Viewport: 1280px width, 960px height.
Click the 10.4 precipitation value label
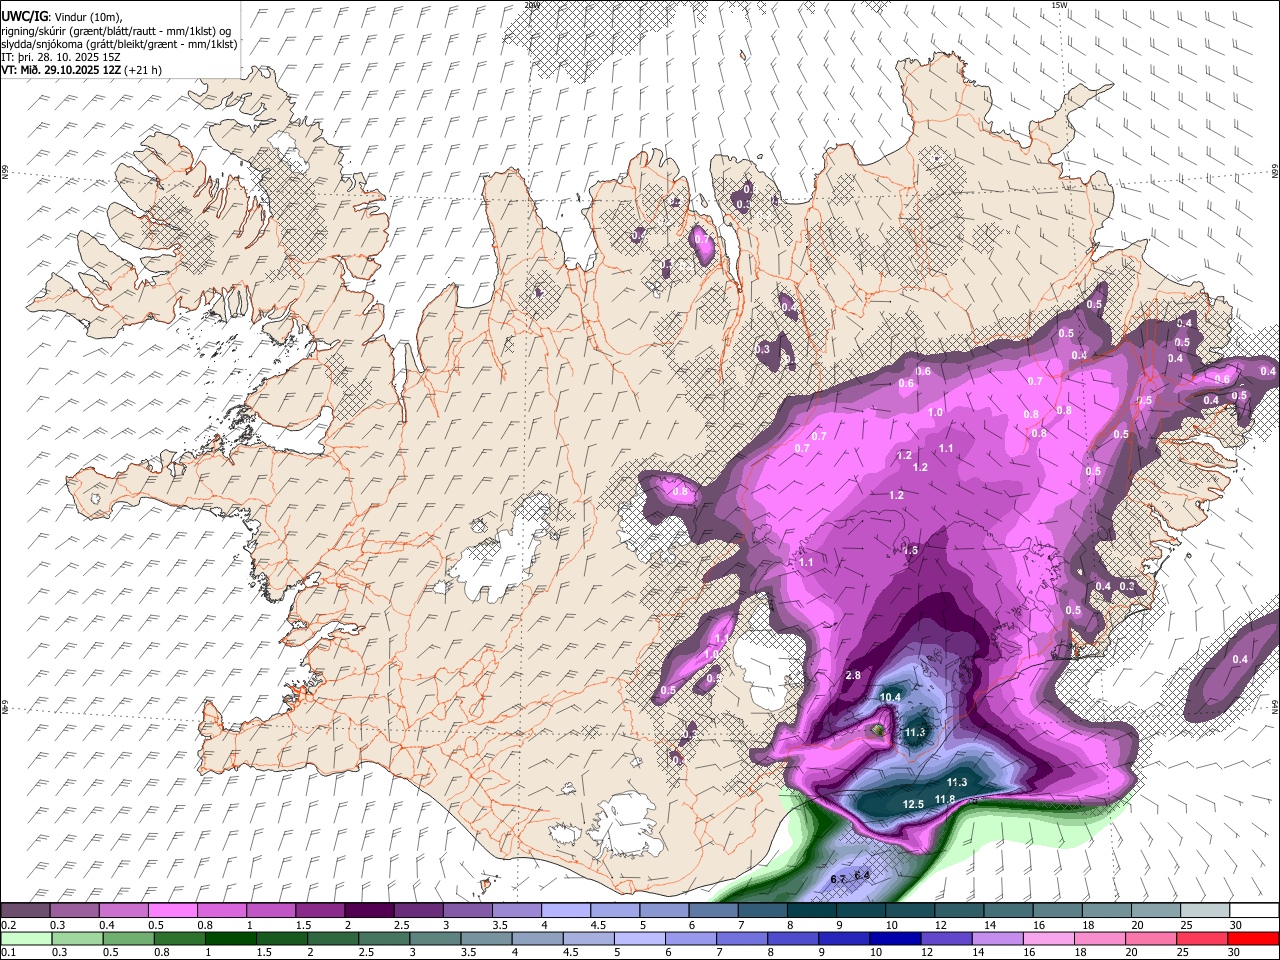pyautogui.click(x=890, y=697)
